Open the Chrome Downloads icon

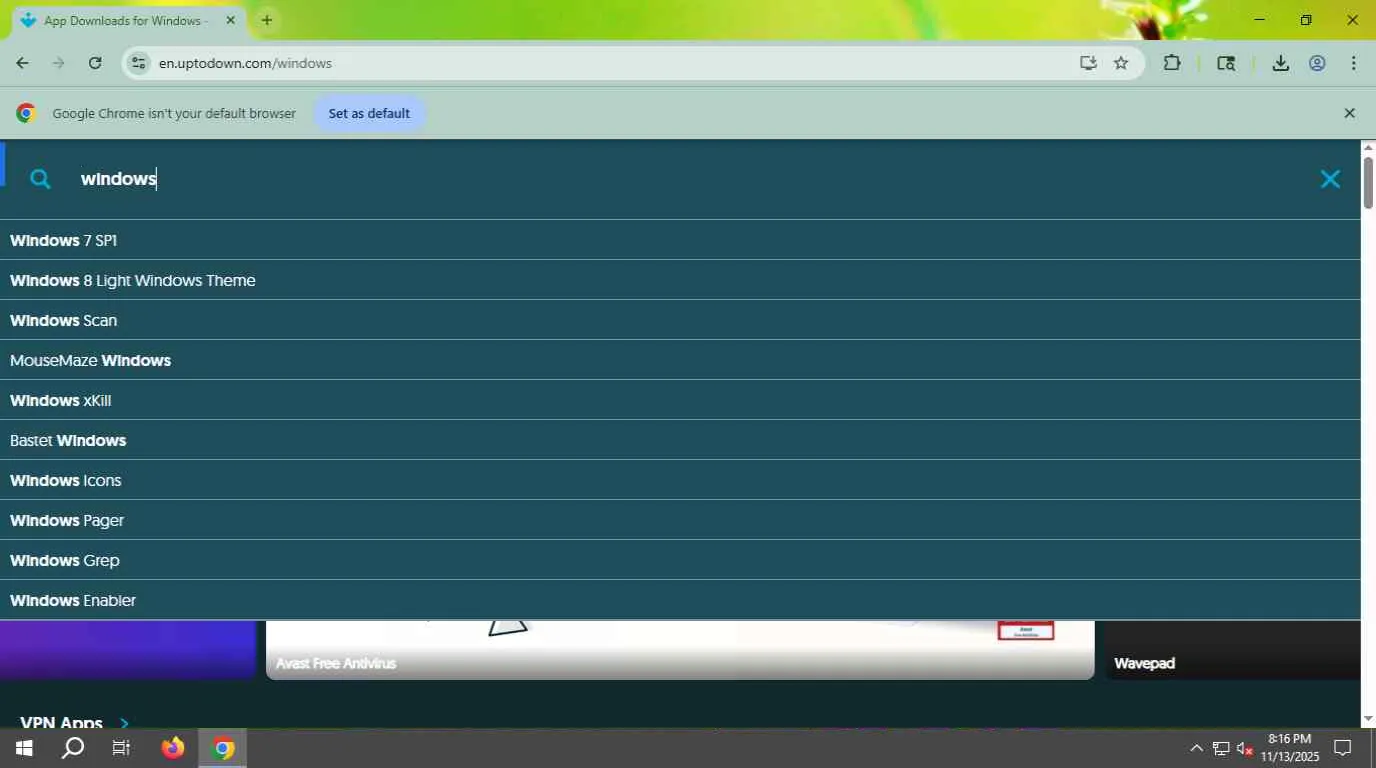tap(1280, 63)
